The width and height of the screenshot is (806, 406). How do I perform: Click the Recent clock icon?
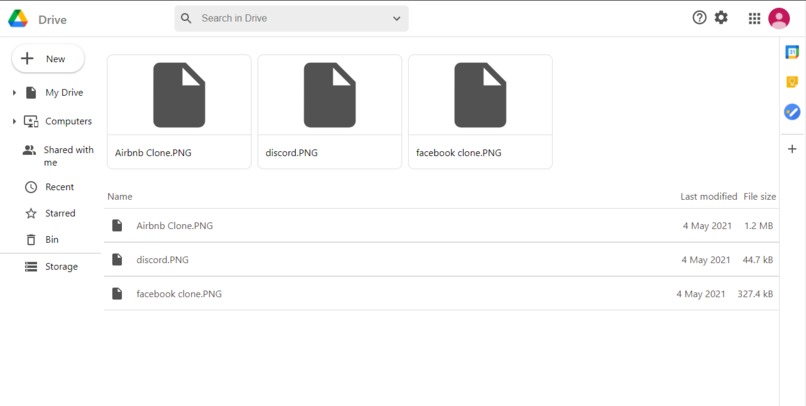(31, 187)
